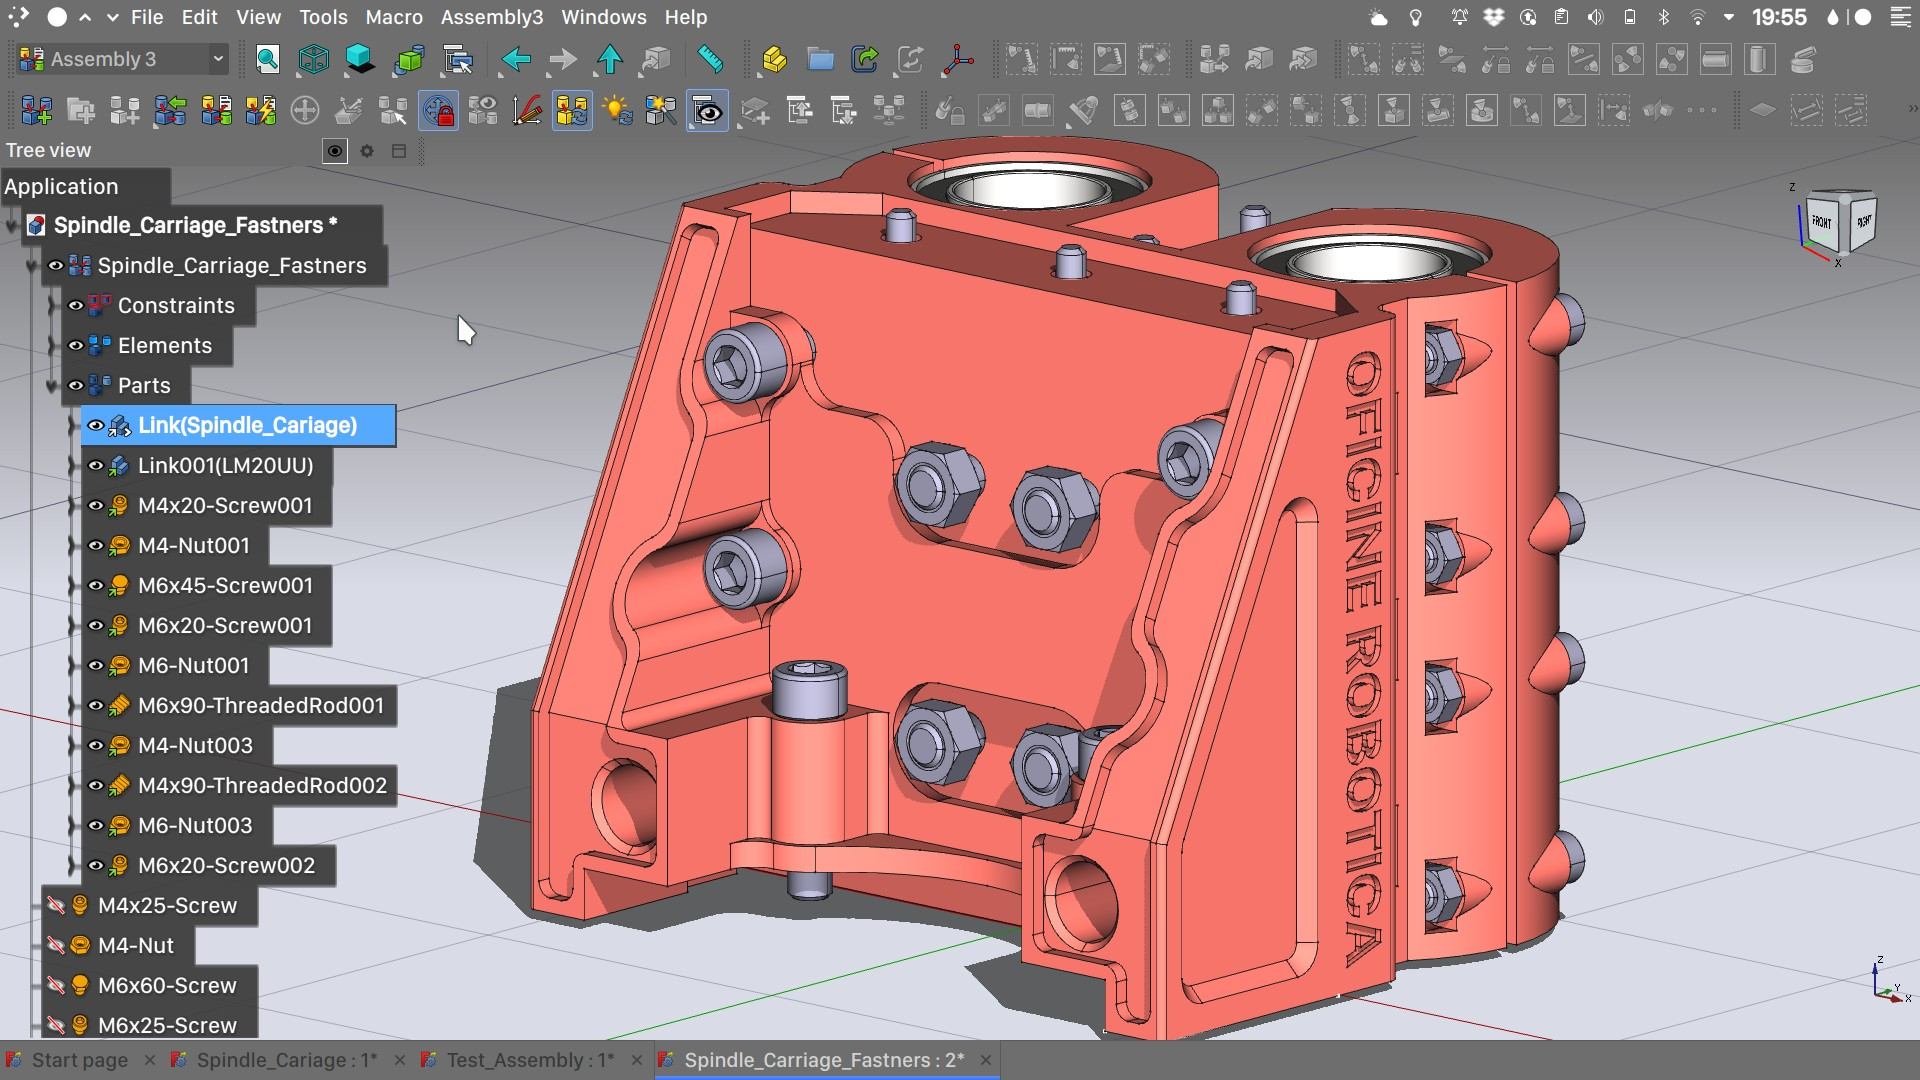Click the fit-all magnifier view icon

tap(267, 60)
